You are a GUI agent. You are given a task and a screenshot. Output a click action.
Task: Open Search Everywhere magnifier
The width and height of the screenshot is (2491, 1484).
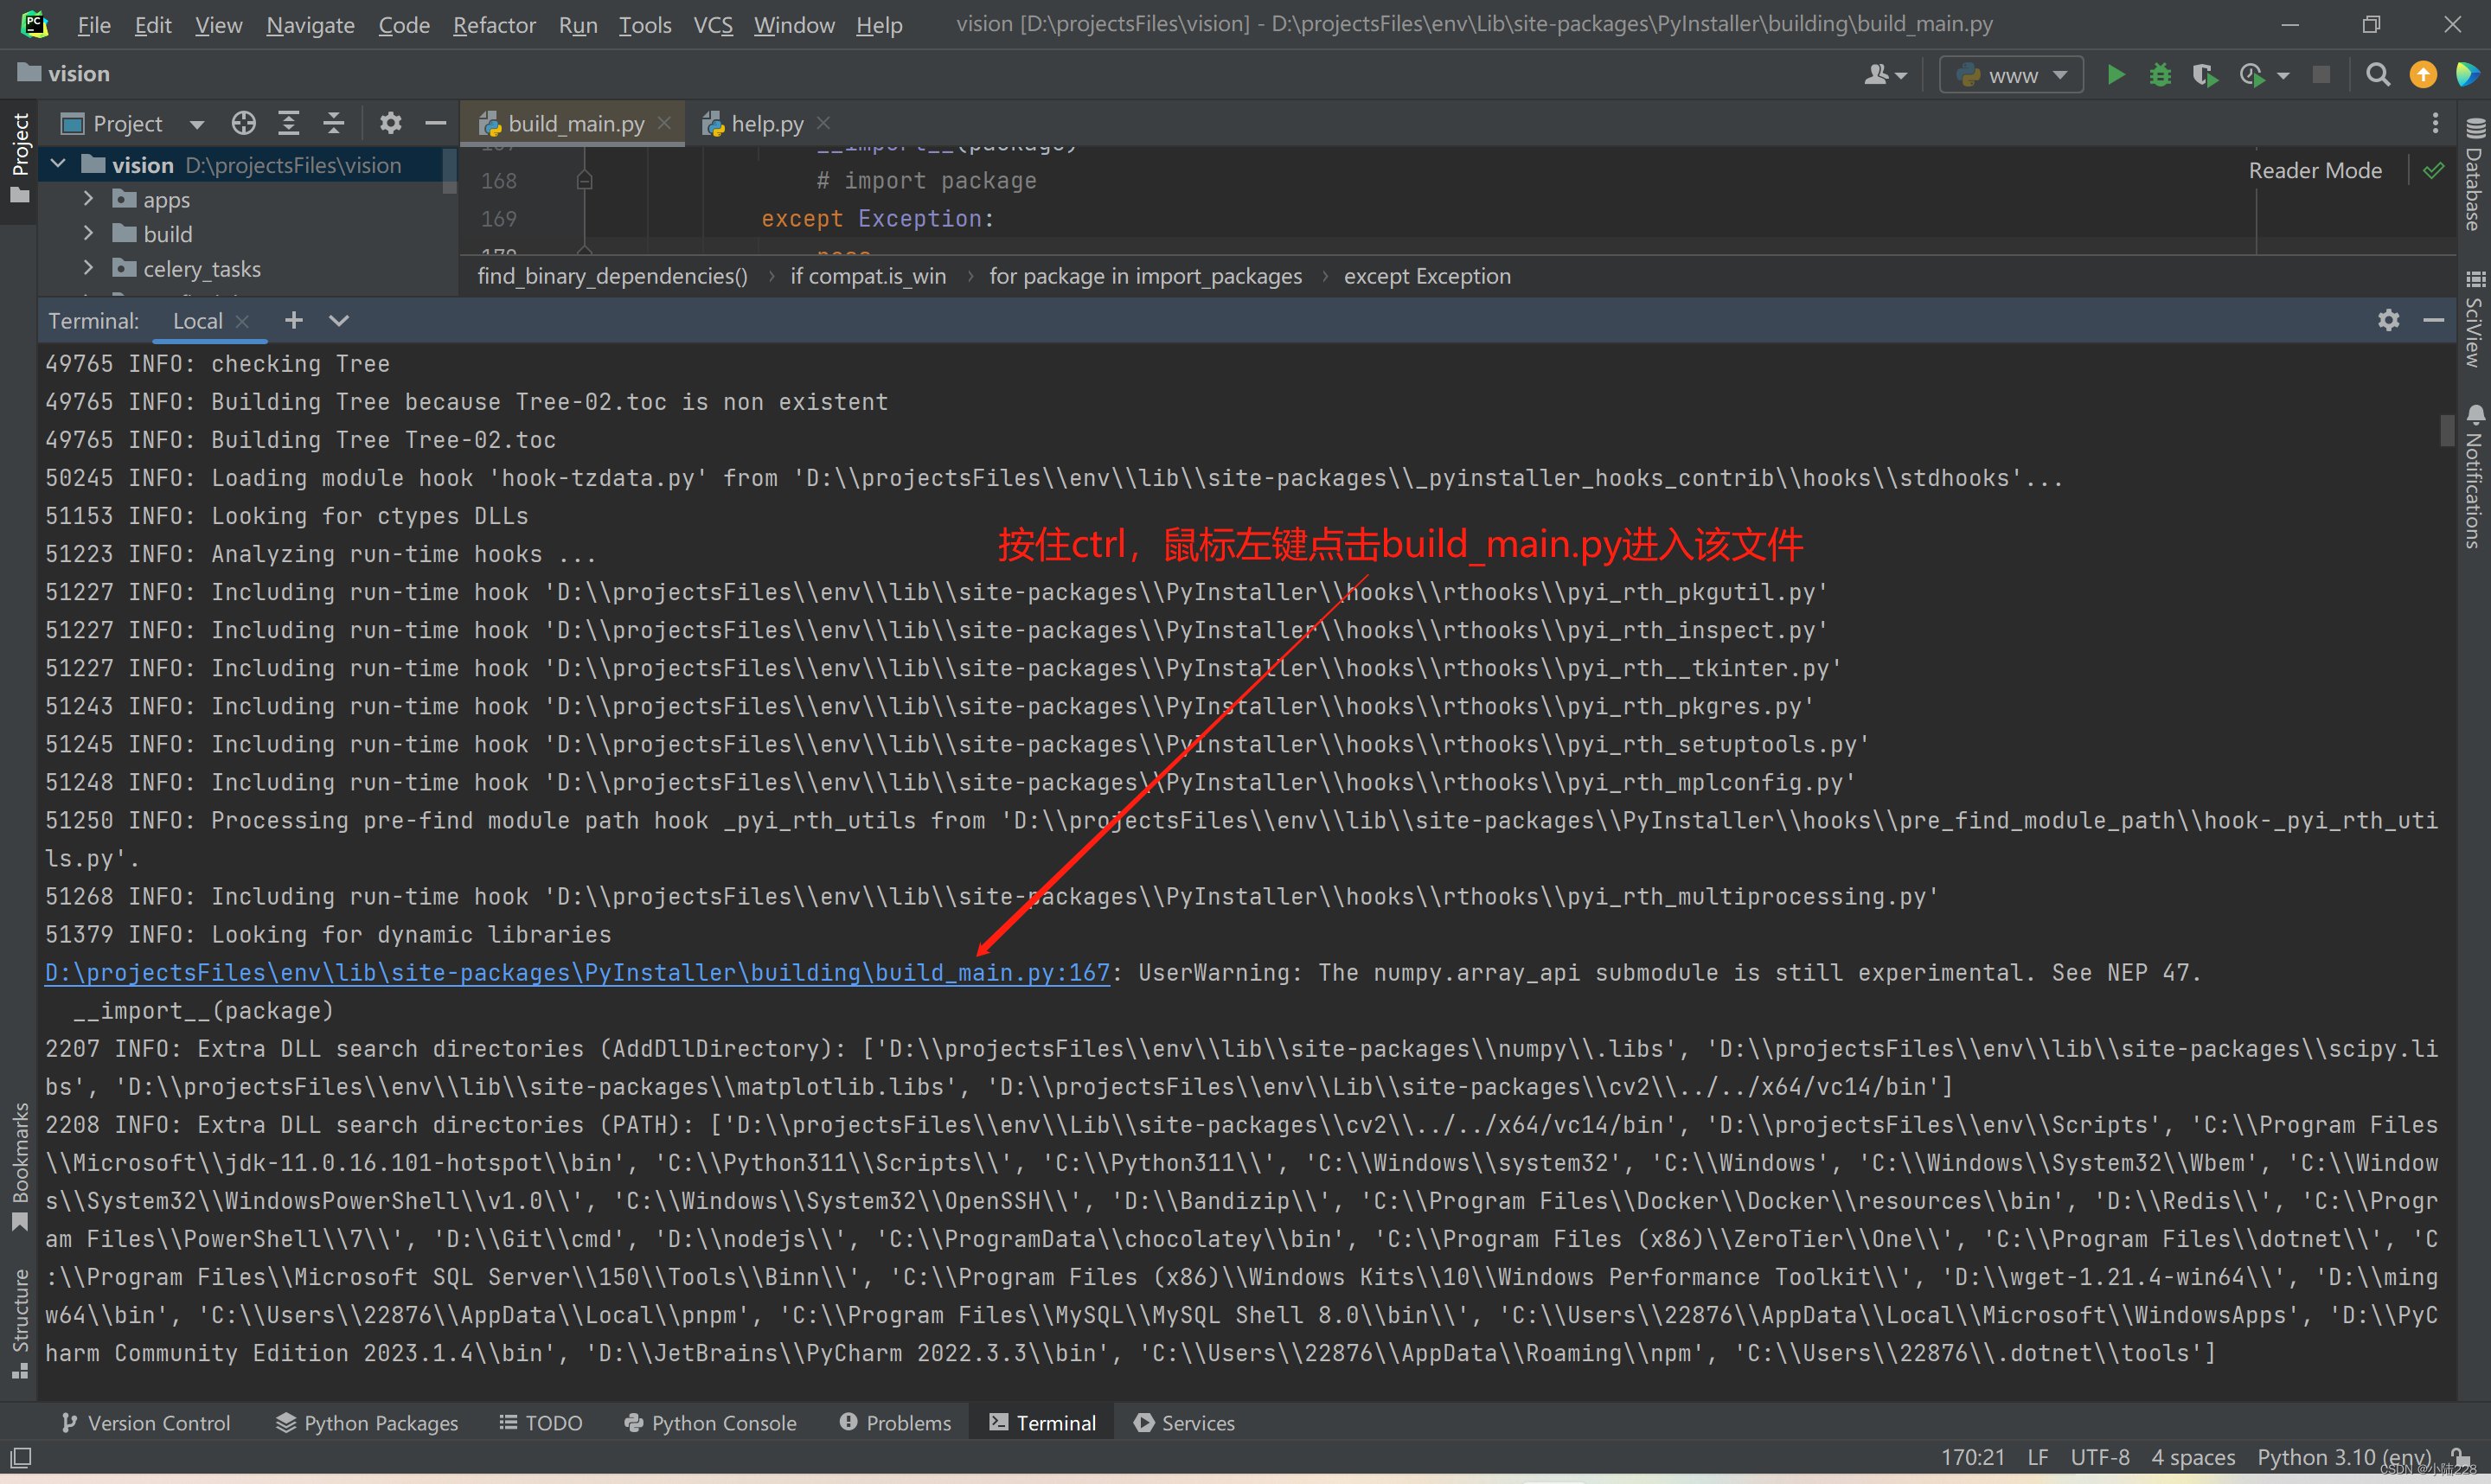click(x=2378, y=75)
